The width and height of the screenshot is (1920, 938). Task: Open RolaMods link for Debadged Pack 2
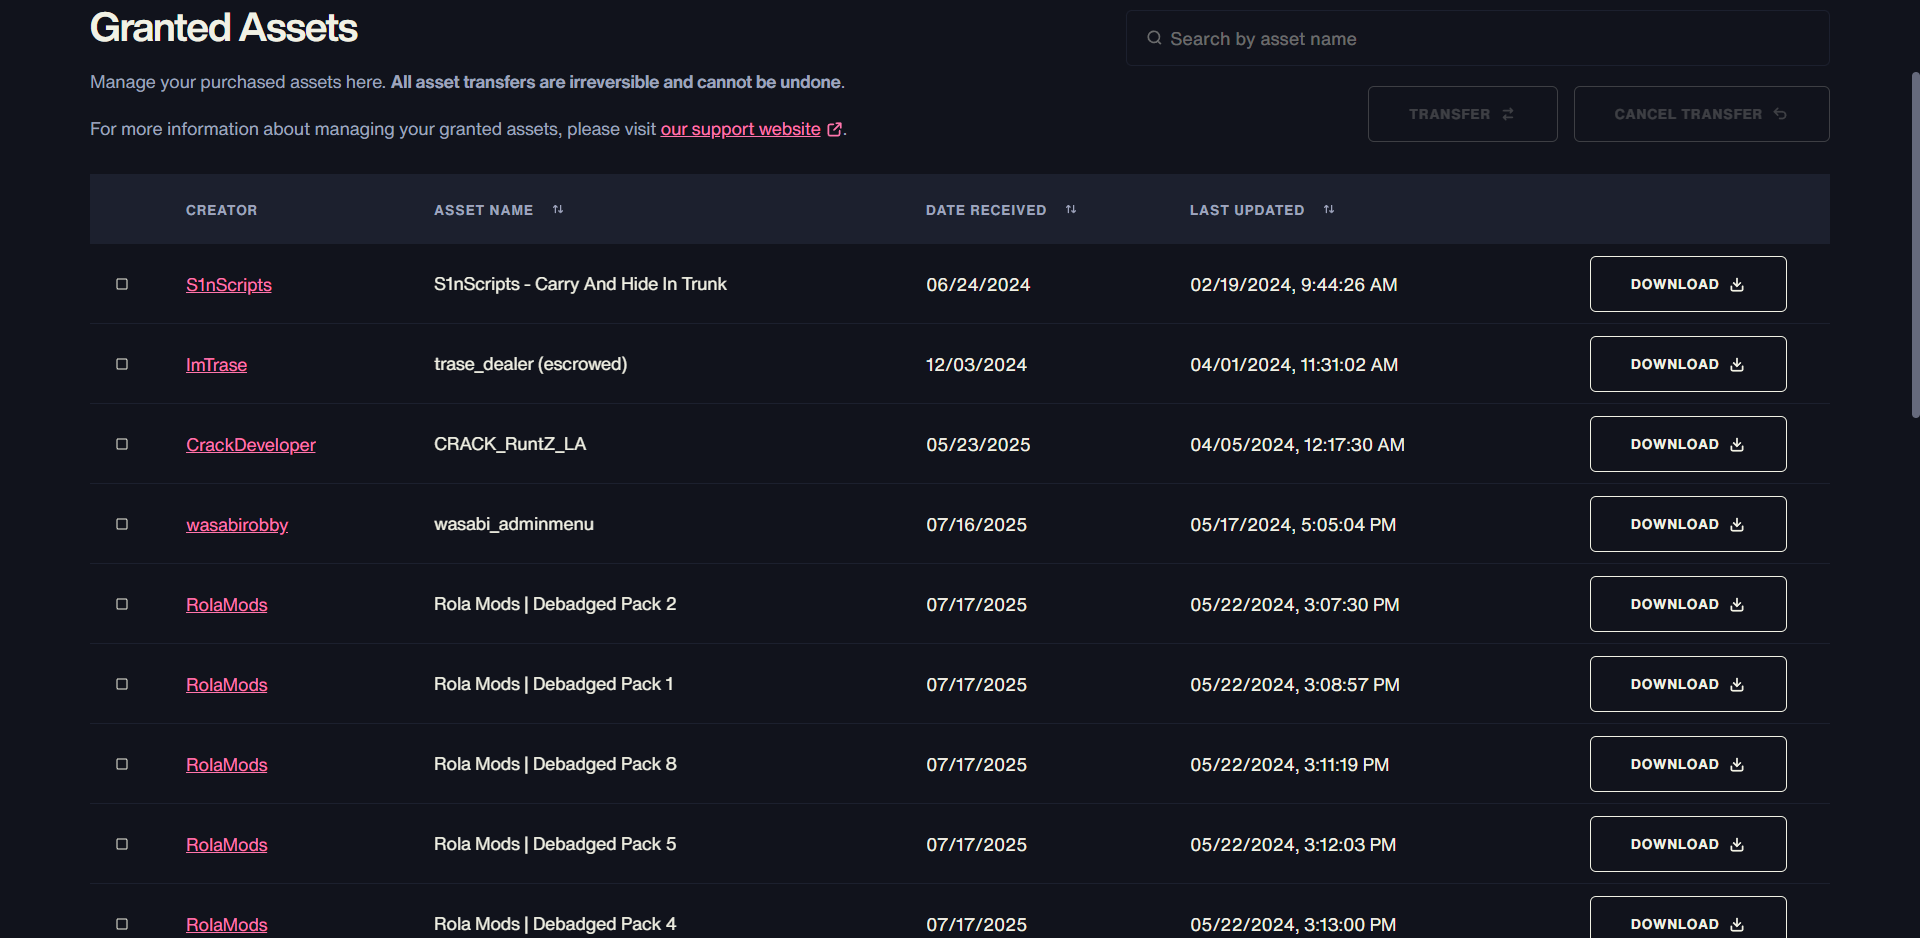[227, 605]
